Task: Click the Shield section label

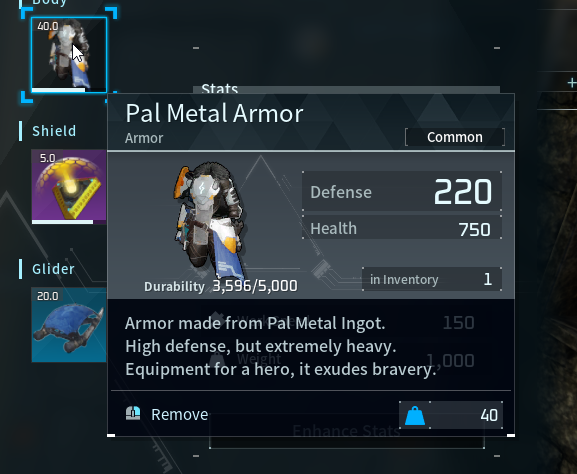Action: point(54,131)
